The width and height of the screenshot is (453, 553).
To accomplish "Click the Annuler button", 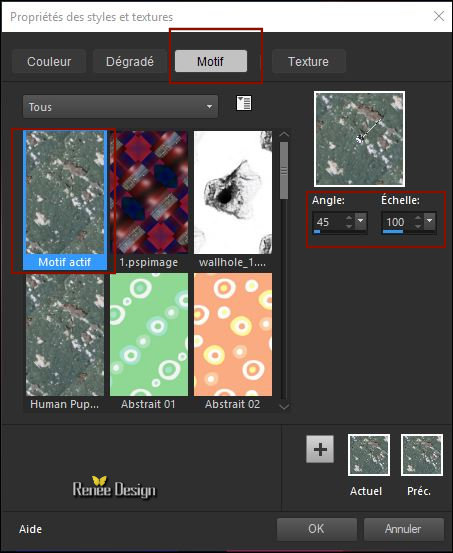I will pos(403,529).
